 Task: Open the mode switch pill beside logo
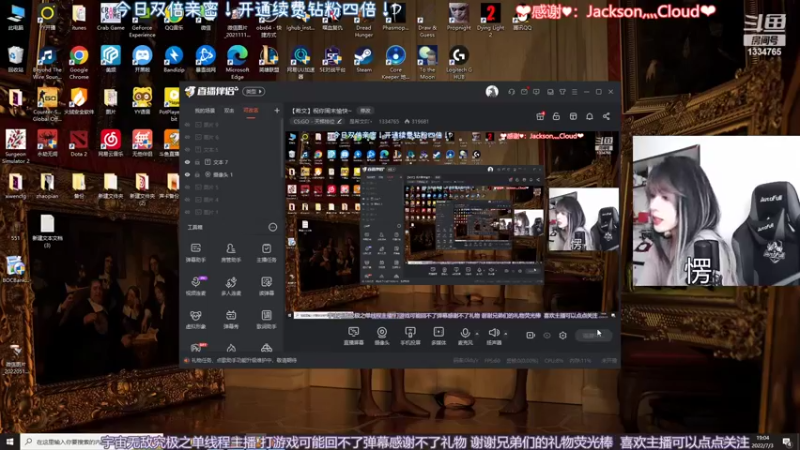(x=254, y=91)
